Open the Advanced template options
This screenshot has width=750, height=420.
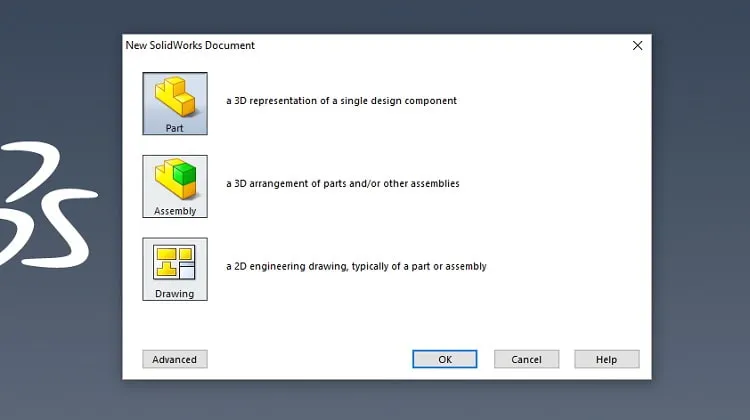point(175,359)
